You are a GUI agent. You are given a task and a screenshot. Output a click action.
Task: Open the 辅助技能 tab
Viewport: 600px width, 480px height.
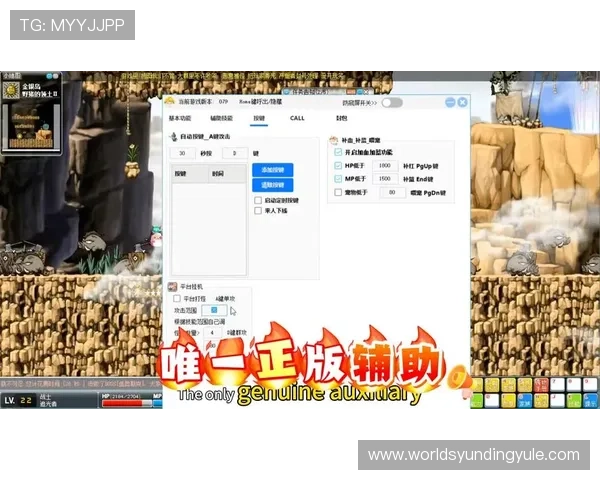(221, 118)
